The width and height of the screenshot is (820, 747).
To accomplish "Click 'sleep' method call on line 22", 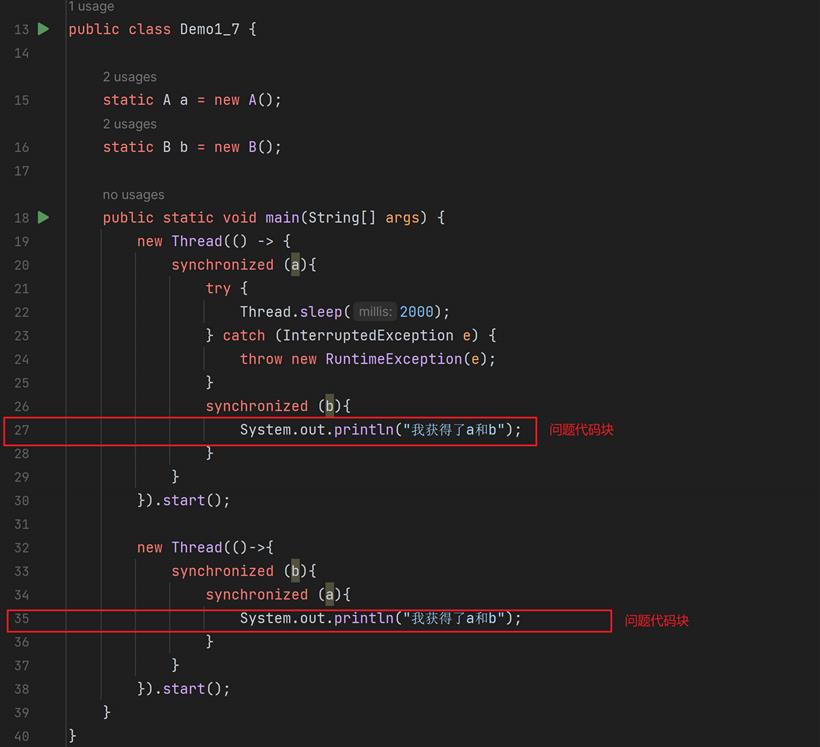I will pos(321,312).
